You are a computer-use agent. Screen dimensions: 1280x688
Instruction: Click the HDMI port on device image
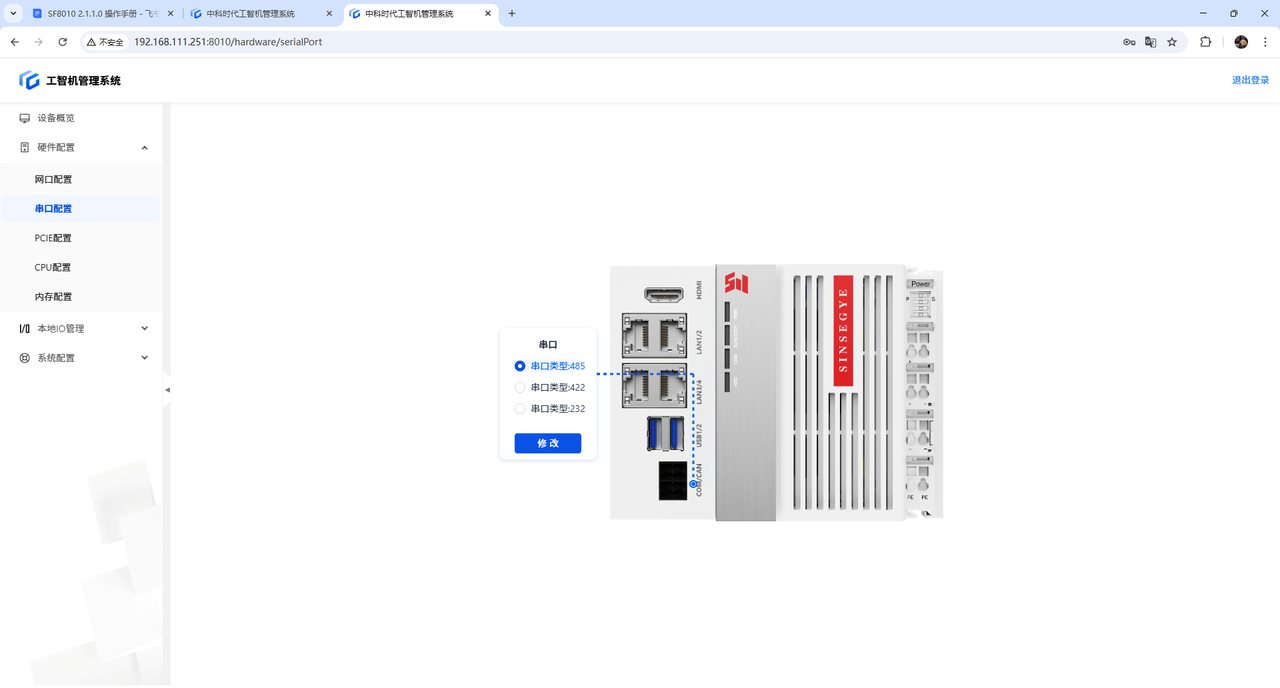[x=665, y=295]
